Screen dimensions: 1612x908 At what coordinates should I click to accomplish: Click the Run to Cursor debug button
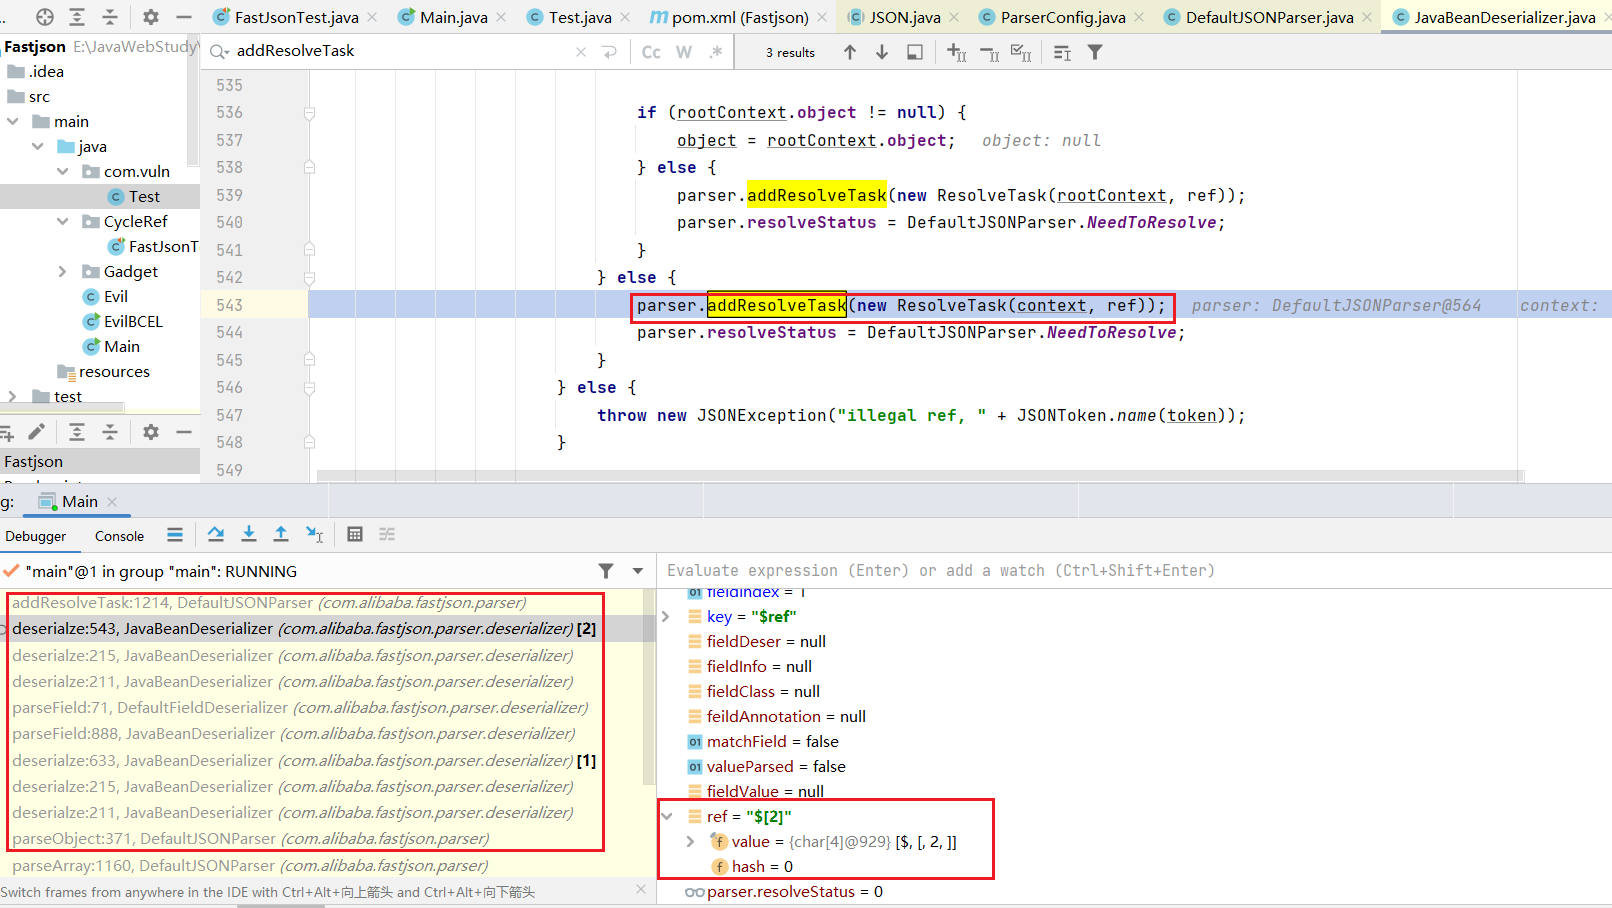[314, 534]
